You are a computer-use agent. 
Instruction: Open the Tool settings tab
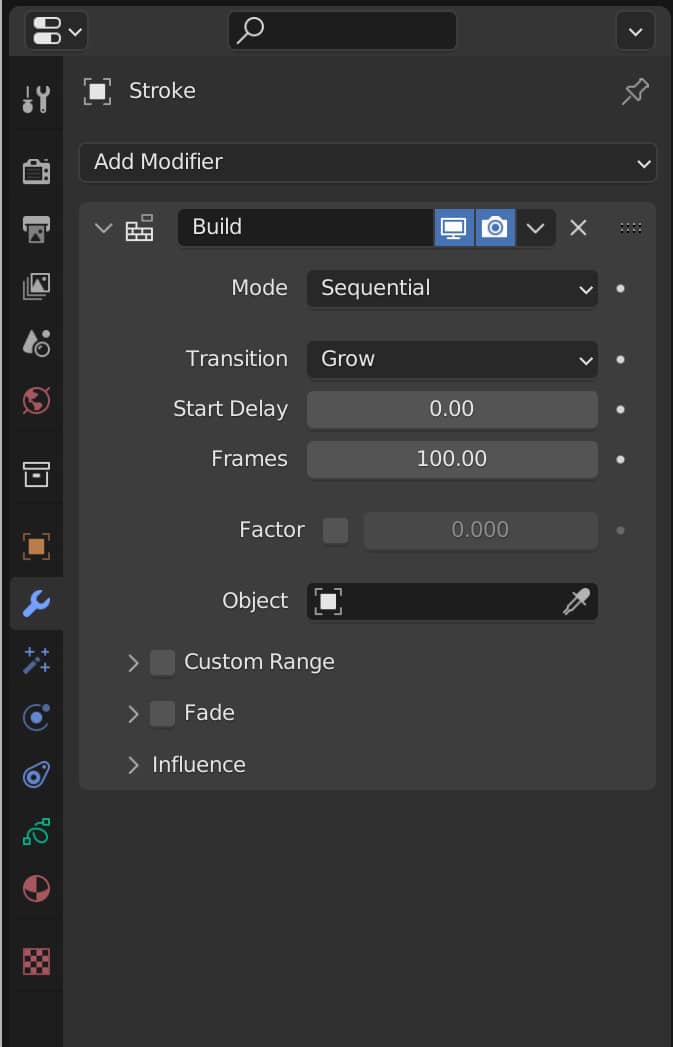[x=35, y=97]
